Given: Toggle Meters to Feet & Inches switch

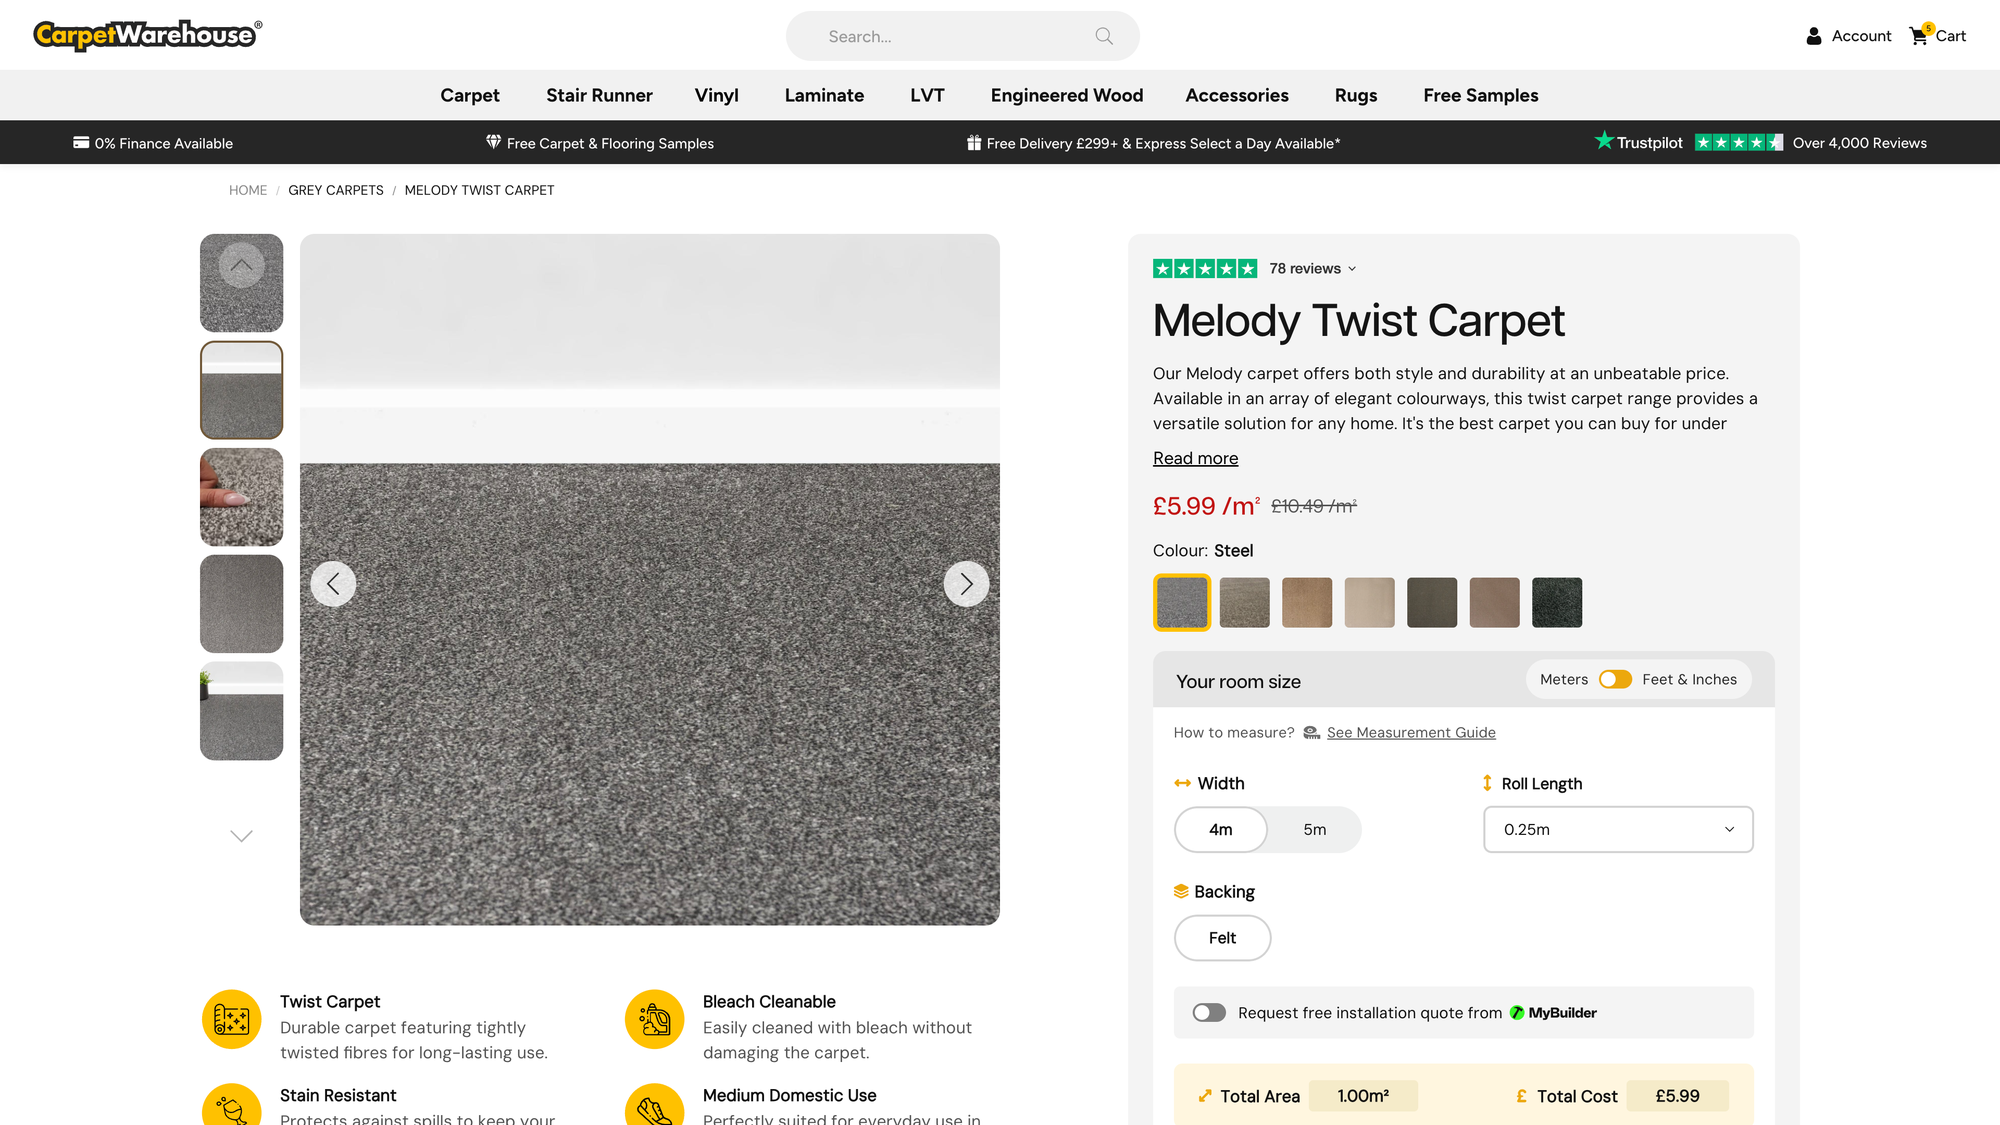Looking at the screenshot, I should [1615, 679].
